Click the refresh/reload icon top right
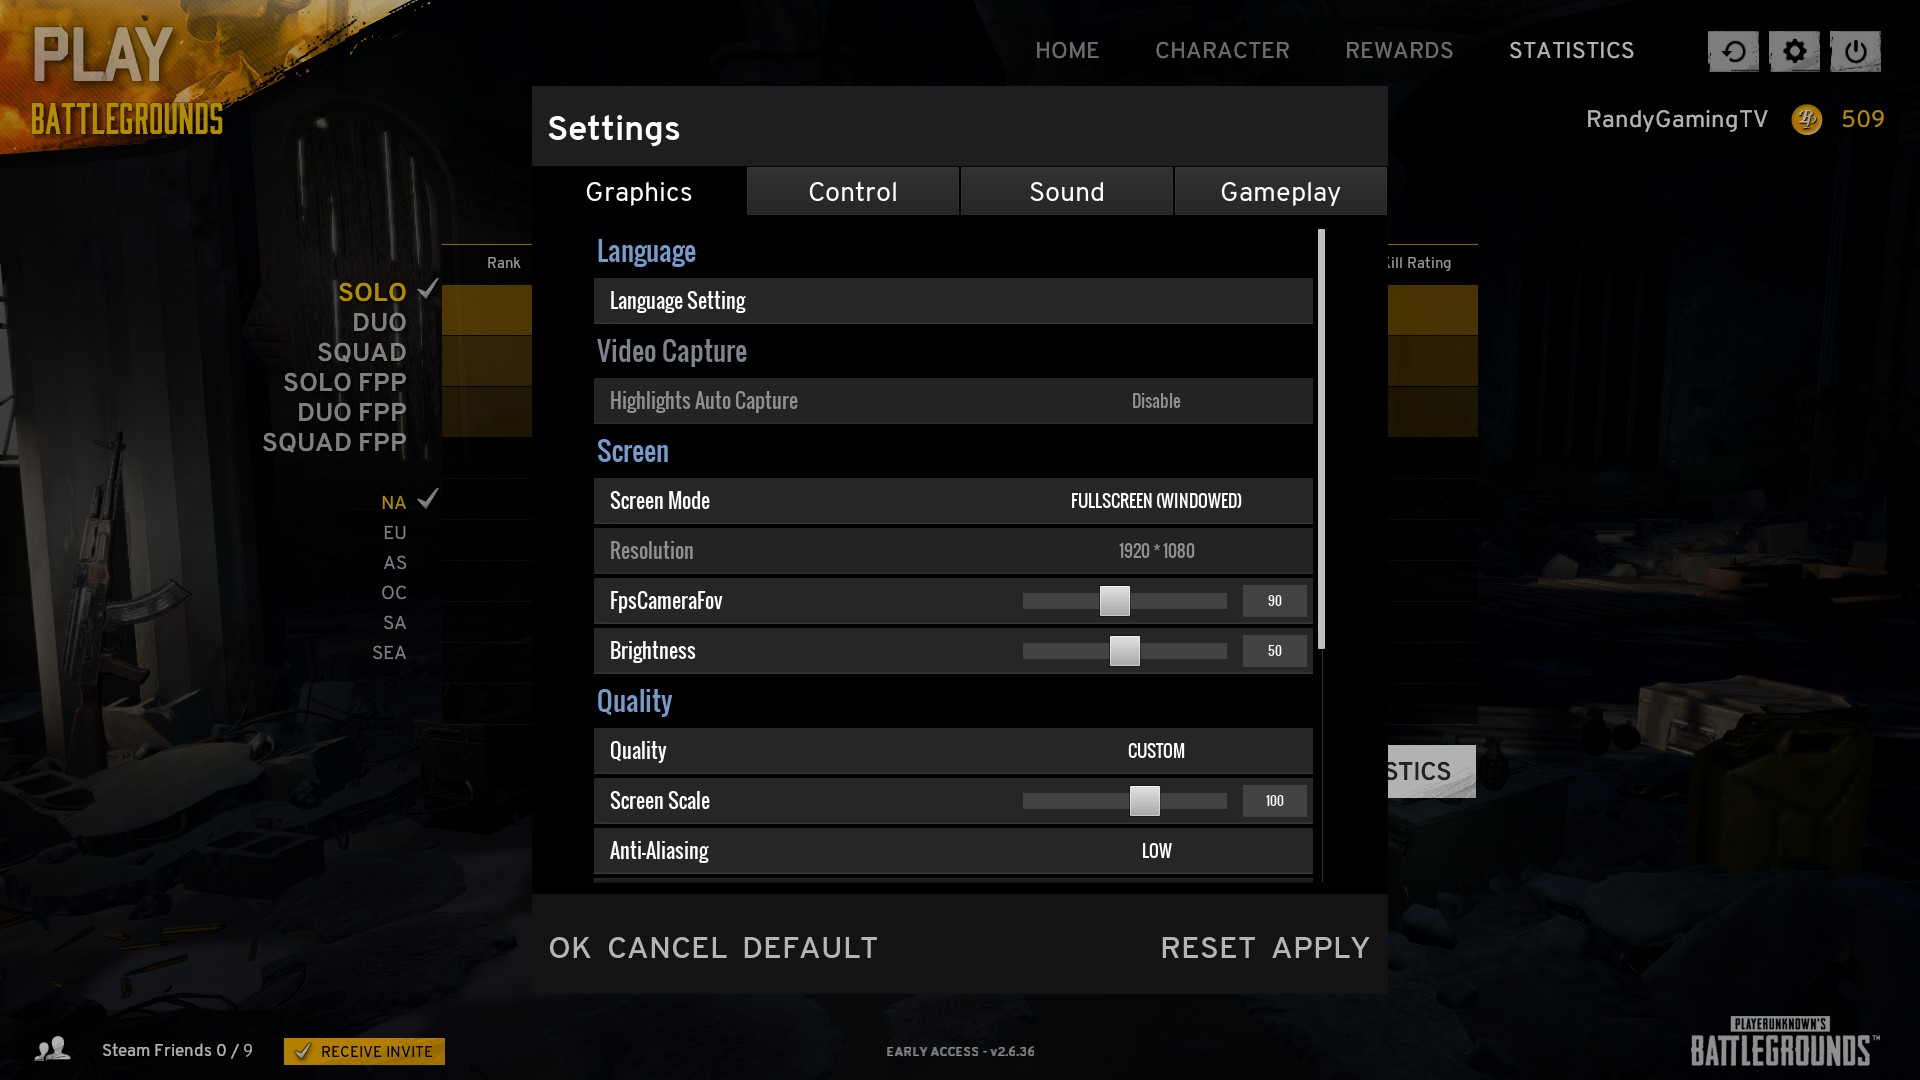The image size is (1920, 1080). point(1733,52)
